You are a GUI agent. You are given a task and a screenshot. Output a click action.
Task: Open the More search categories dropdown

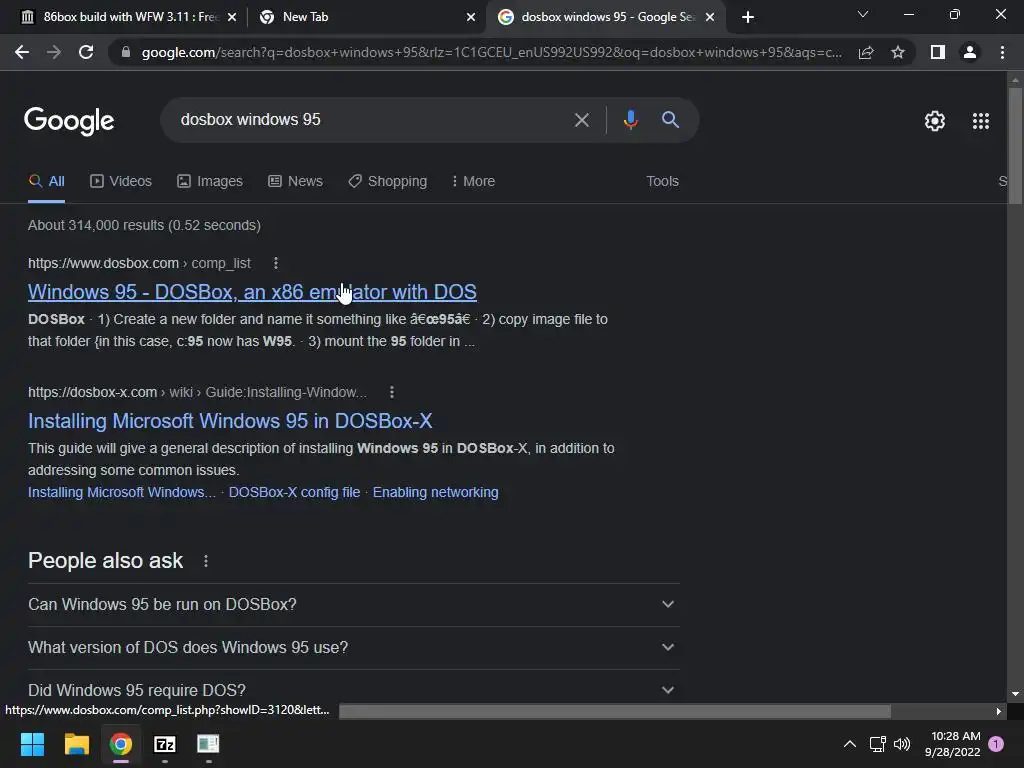point(473,182)
